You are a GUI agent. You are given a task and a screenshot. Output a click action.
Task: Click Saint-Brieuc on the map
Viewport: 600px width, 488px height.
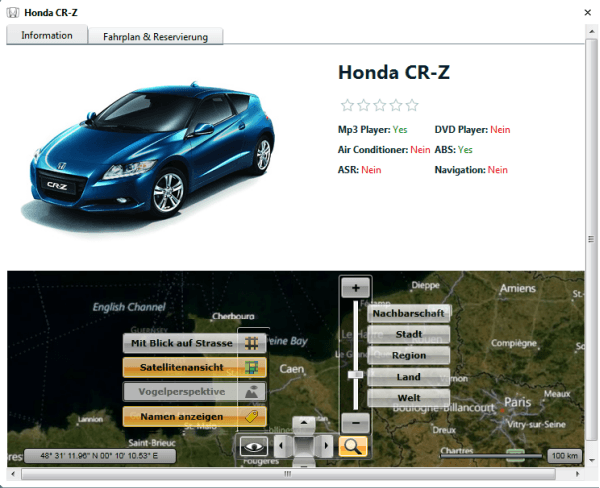point(152,443)
